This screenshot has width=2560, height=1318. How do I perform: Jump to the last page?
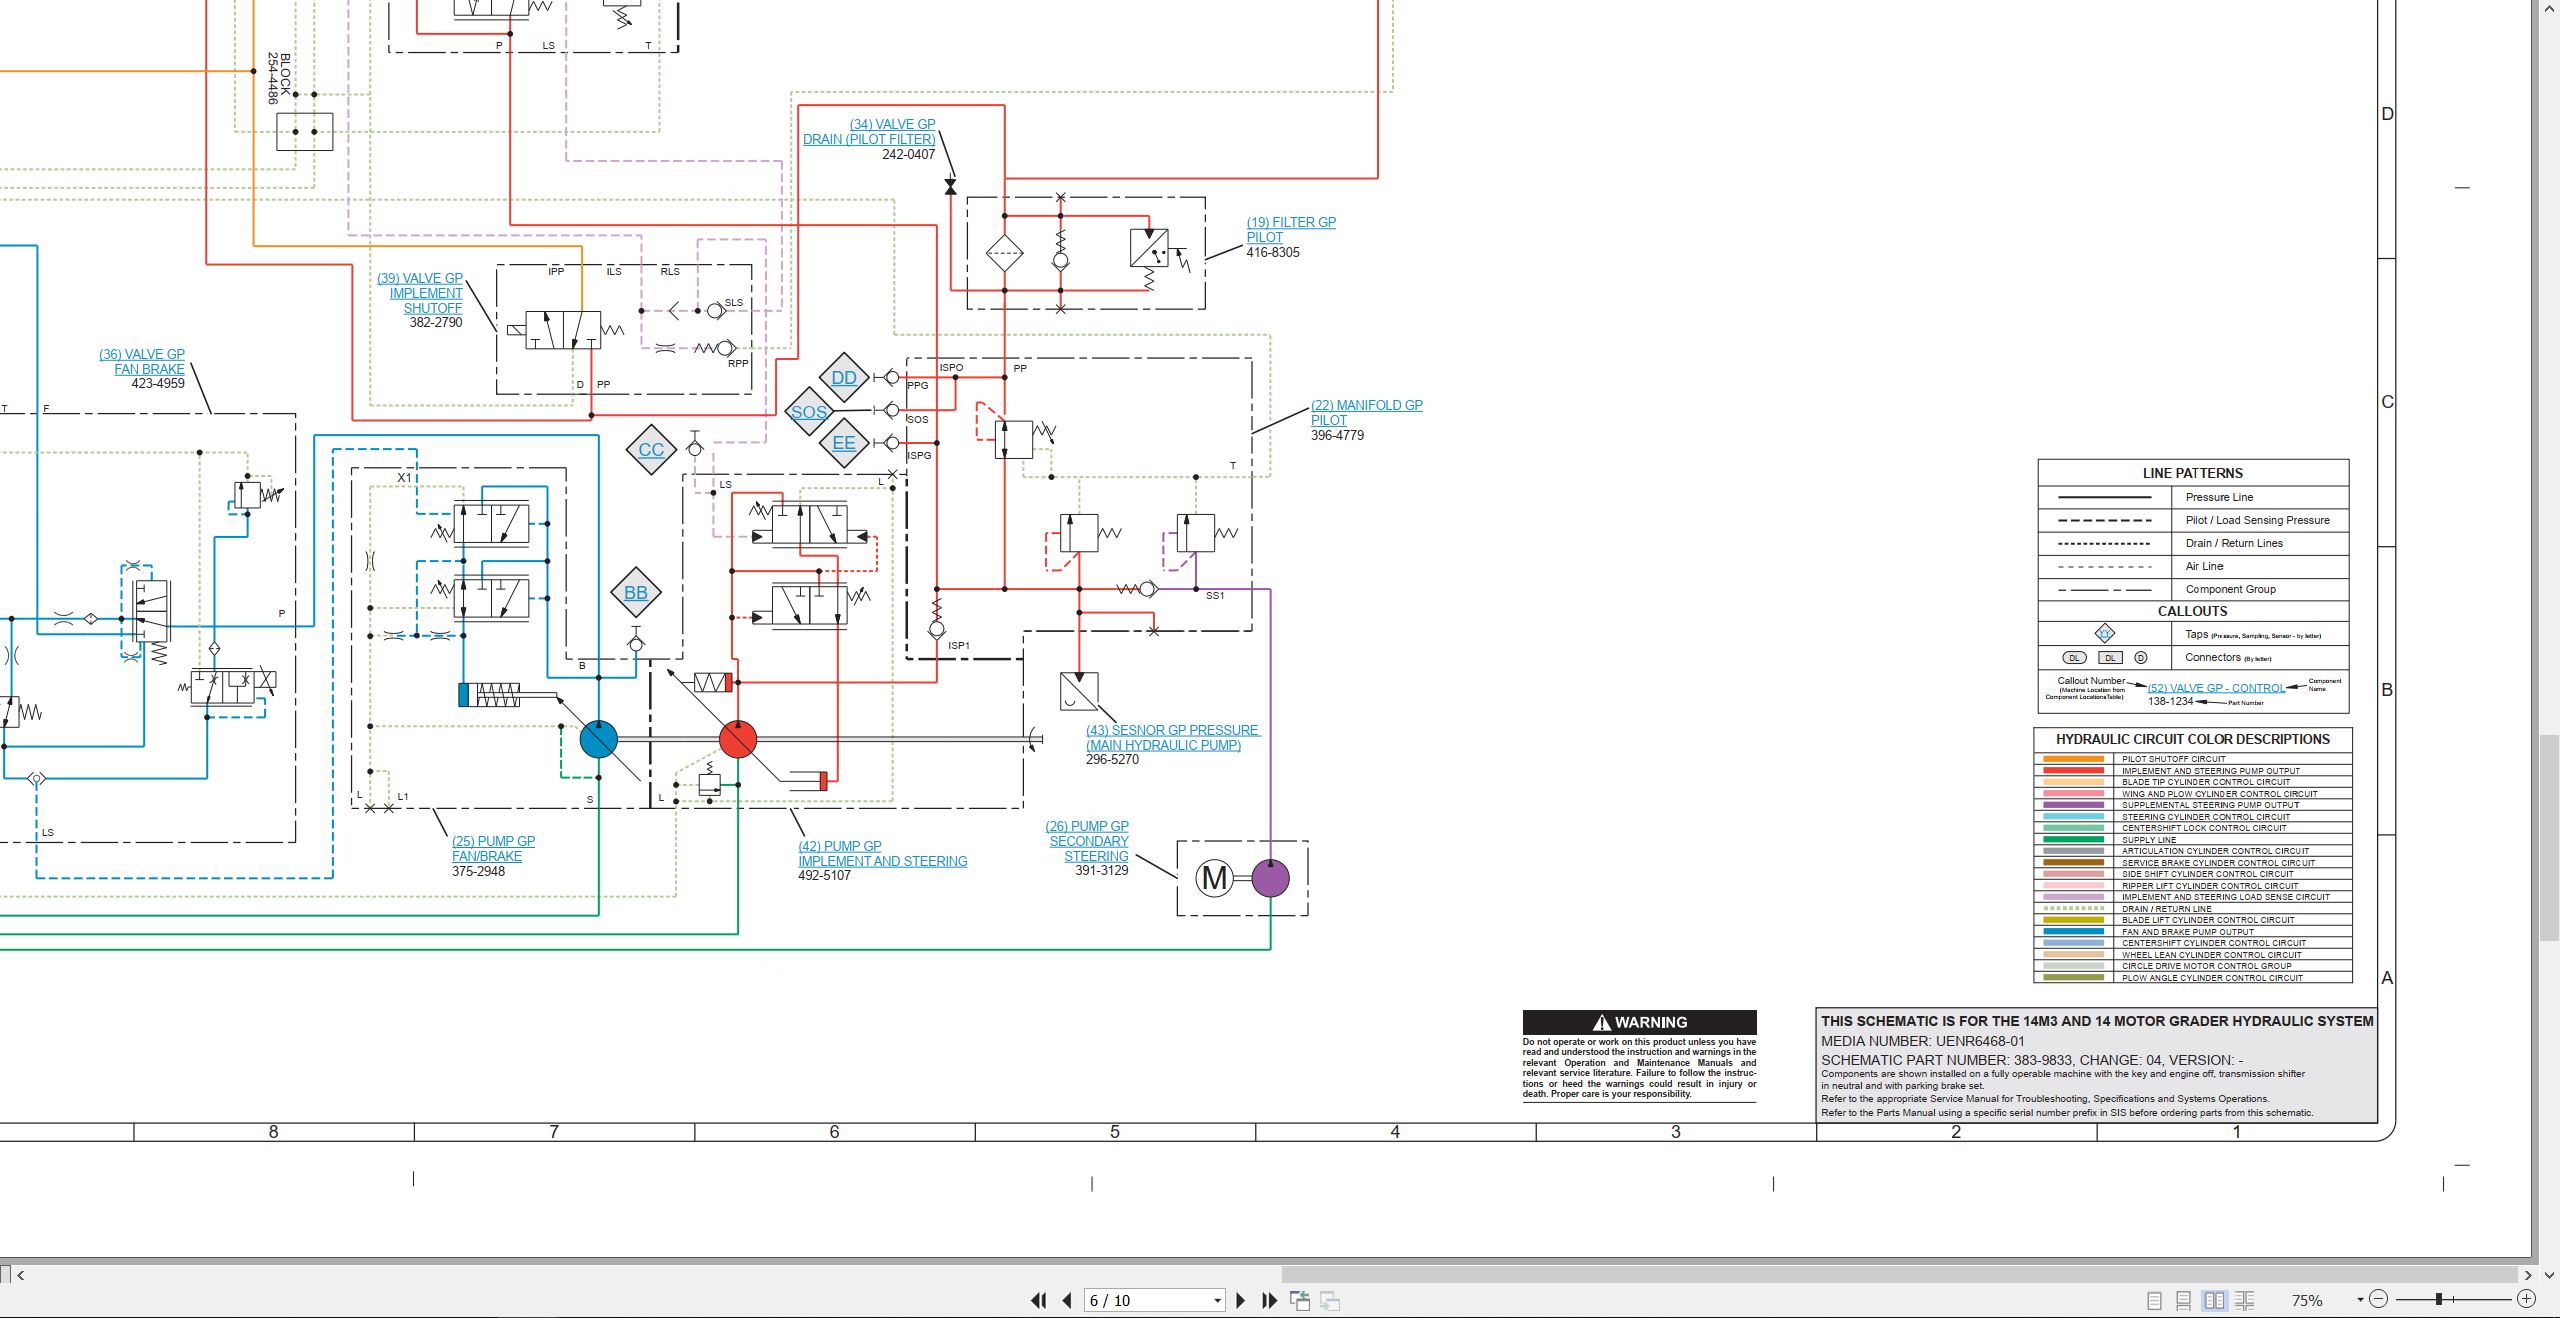coord(1269,1300)
